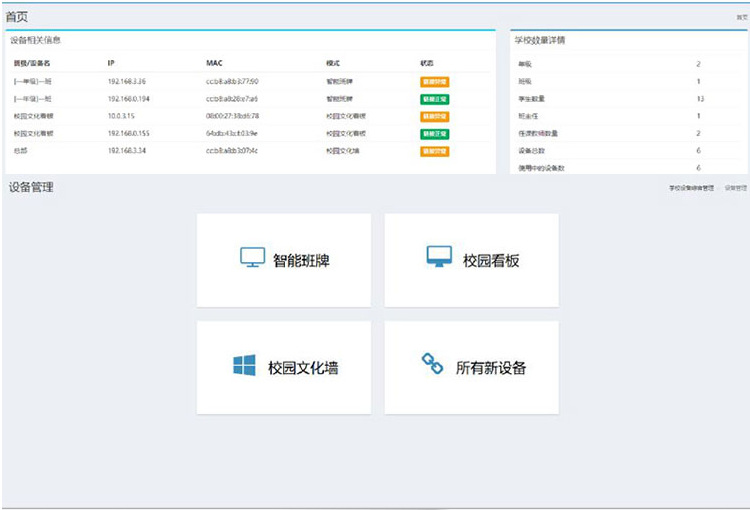Select IP cell 10.0.3.15
This screenshot has height=510, width=750.
coord(121,116)
